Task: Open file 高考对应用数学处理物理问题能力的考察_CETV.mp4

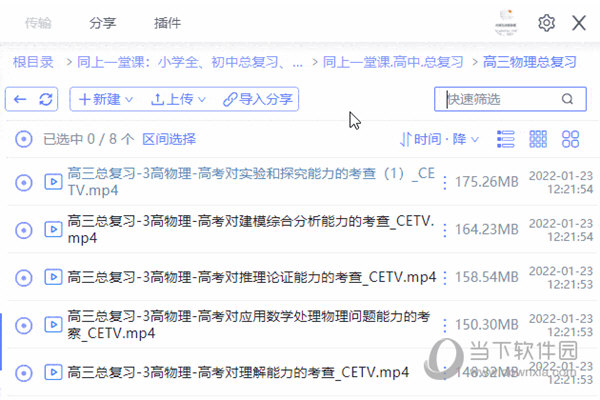Action: (249, 325)
